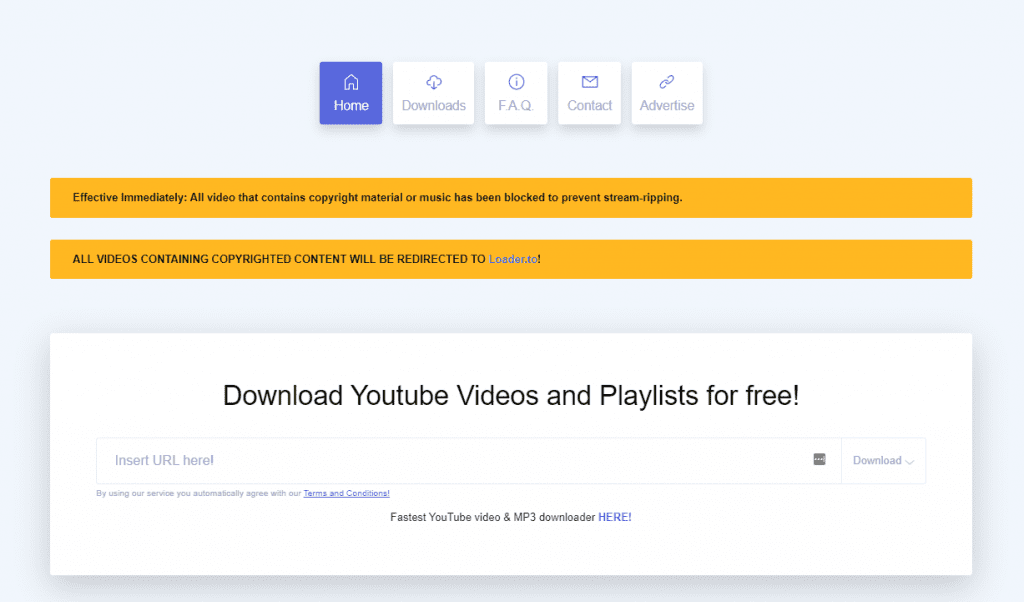Open the Terms and Conditions link
This screenshot has width=1024, height=602.
click(x=346, y=493)
